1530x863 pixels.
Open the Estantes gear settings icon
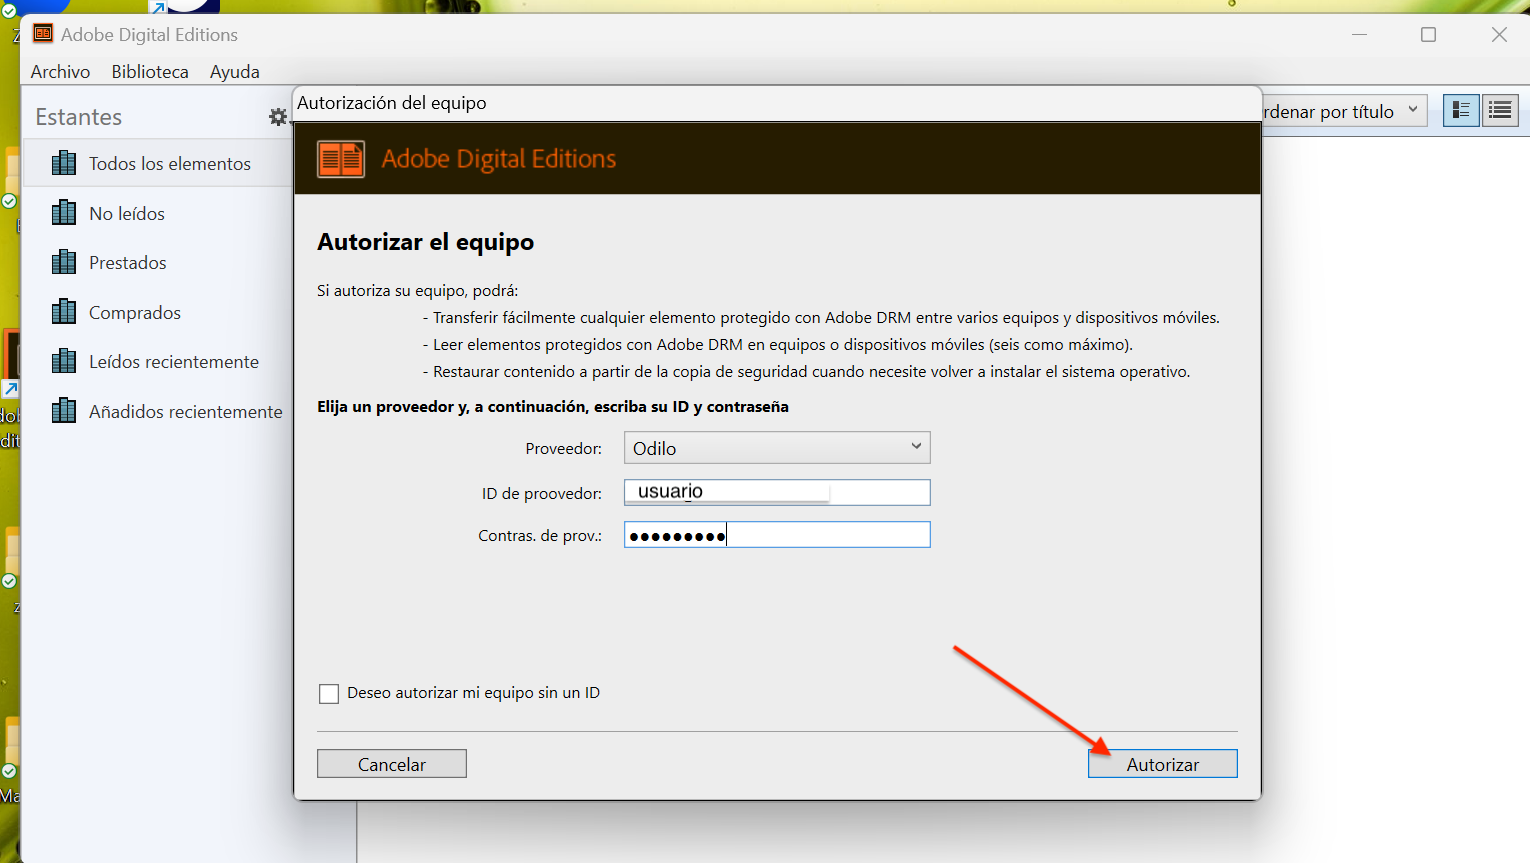pos(278,117)
